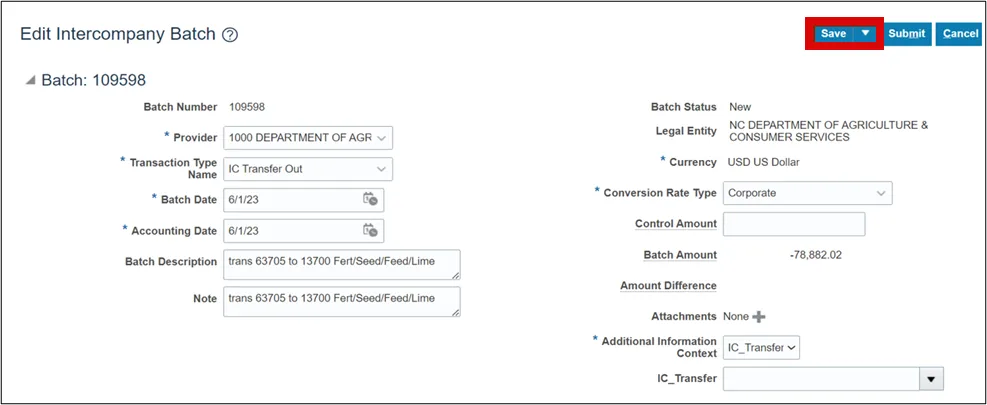Open the IC_Transfer combo box arrow
Image resolution: width=987 pixels, height=405 pixels.
[x=932, y=379]
